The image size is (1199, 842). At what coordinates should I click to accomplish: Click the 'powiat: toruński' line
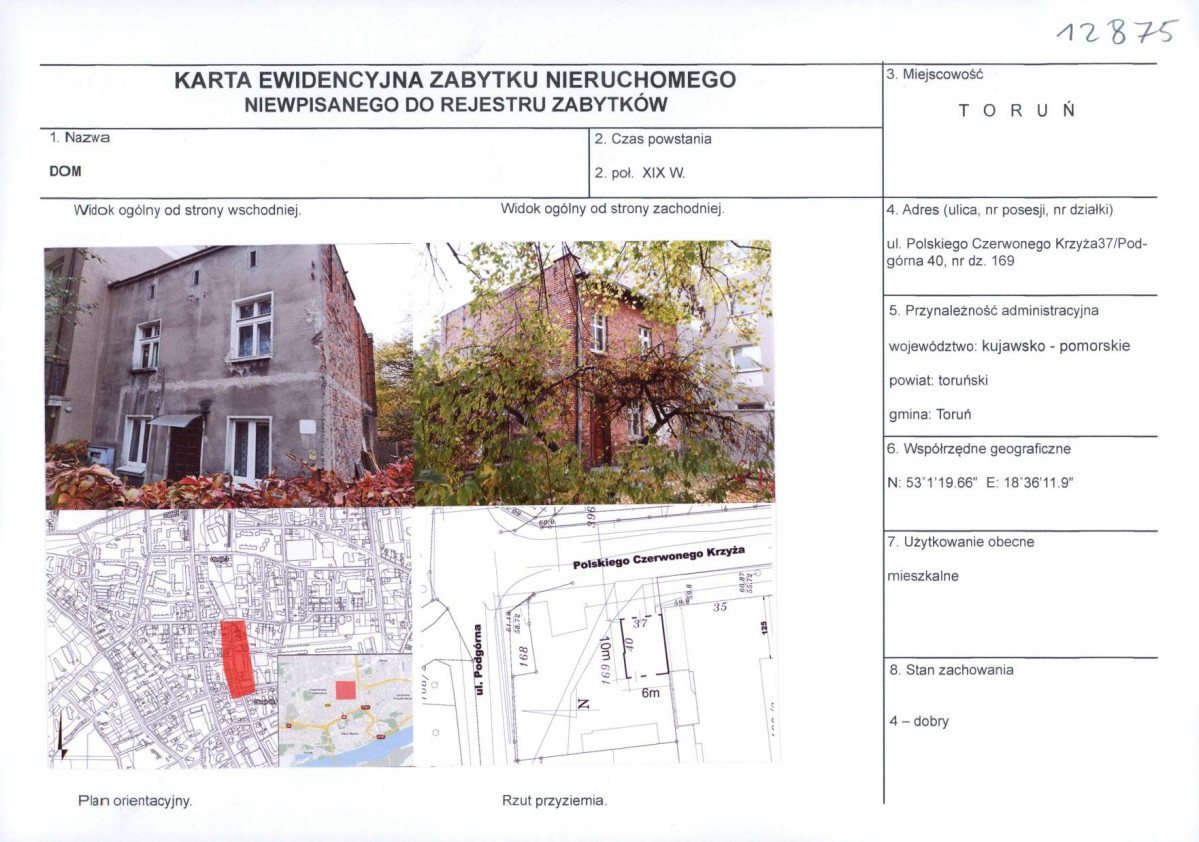[x=938, y=380]
